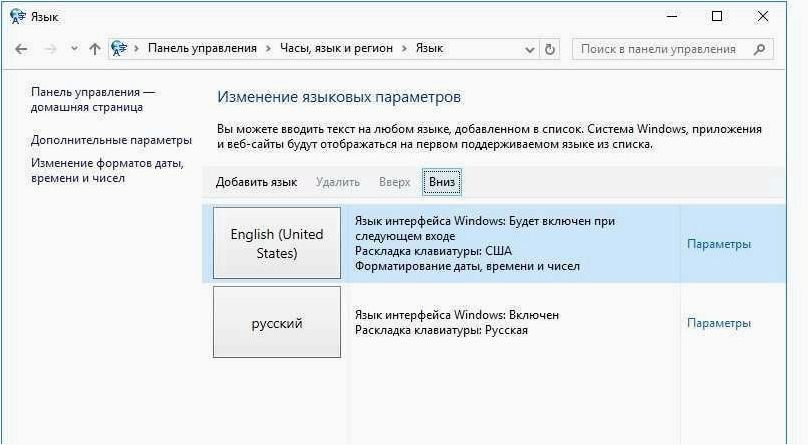Open Часы, язык и регион breadcrumb
The image size is (808, 445).
pyautogui.click(x=336, y=48)
